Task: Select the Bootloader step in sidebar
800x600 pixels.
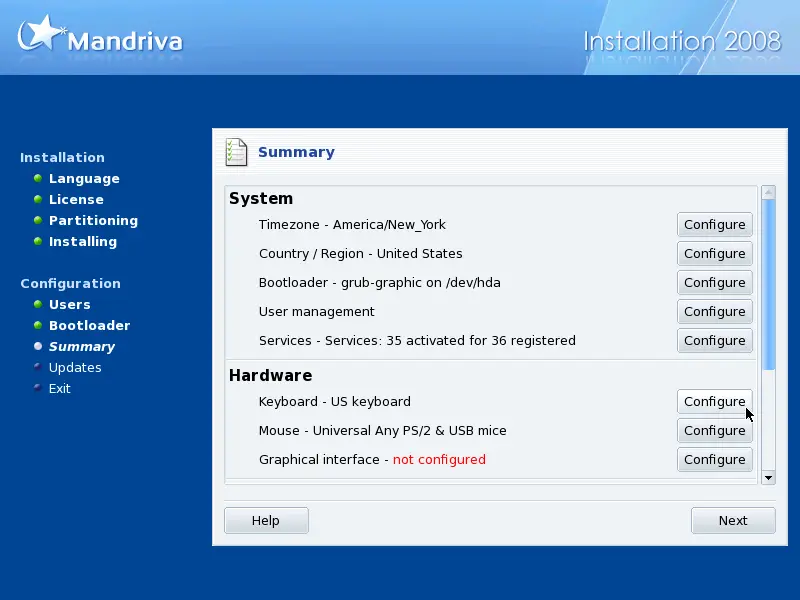Action: click(x=89, y=326)
